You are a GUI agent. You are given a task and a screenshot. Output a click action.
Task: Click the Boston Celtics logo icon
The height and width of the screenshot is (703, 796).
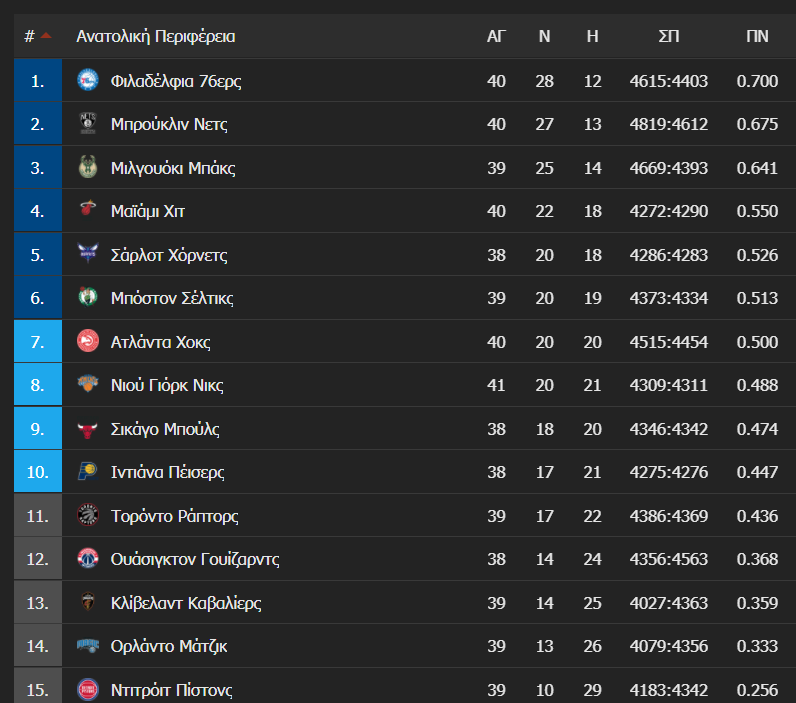coord(88,297)
